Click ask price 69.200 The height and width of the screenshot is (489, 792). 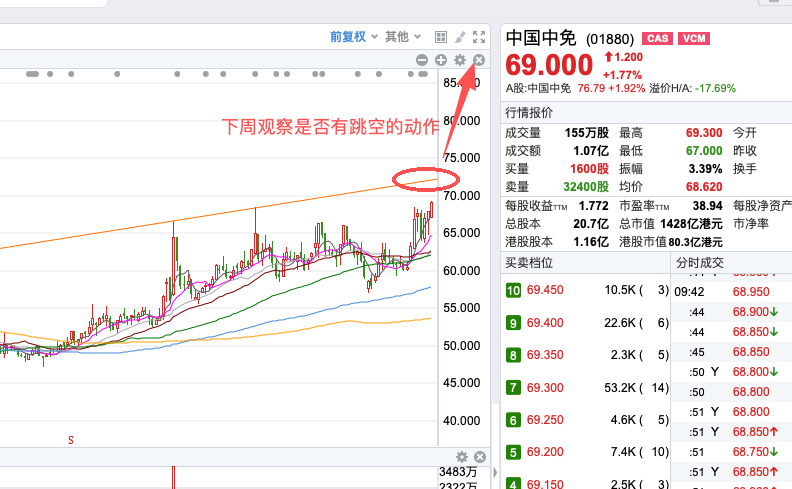point(545,452)
